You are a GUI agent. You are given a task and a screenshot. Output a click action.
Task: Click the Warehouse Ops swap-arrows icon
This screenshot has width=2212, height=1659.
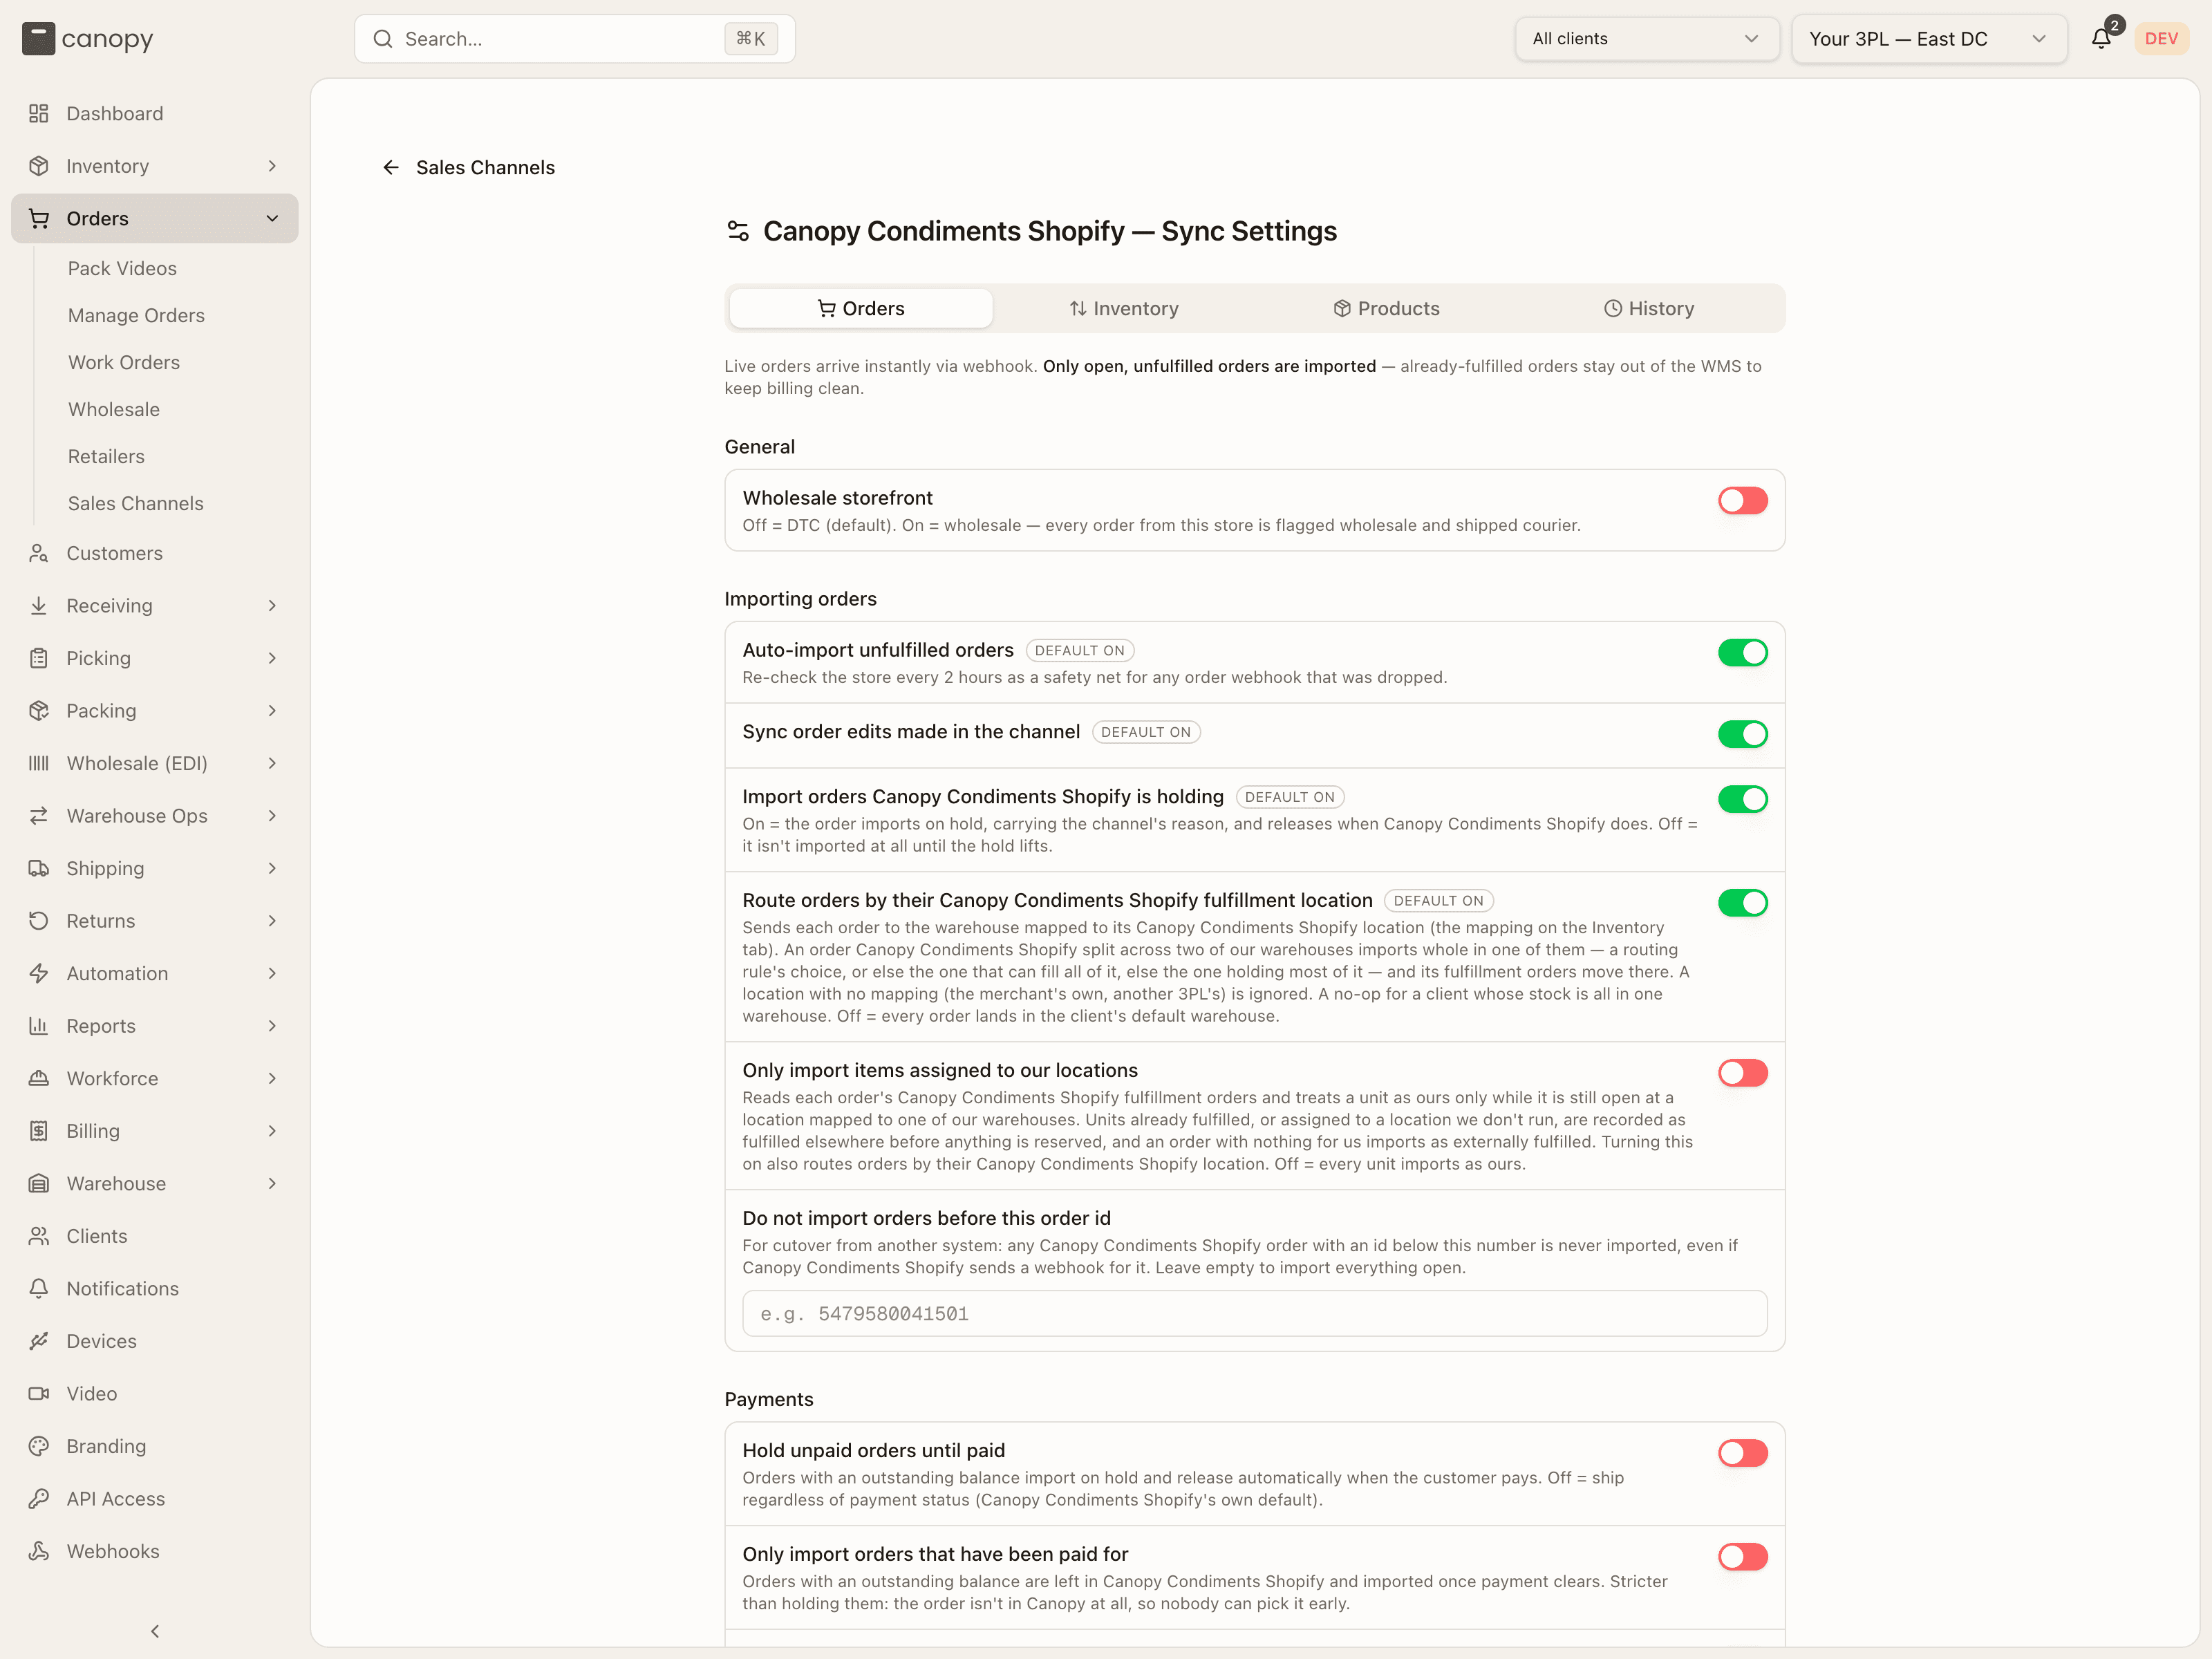39,815
